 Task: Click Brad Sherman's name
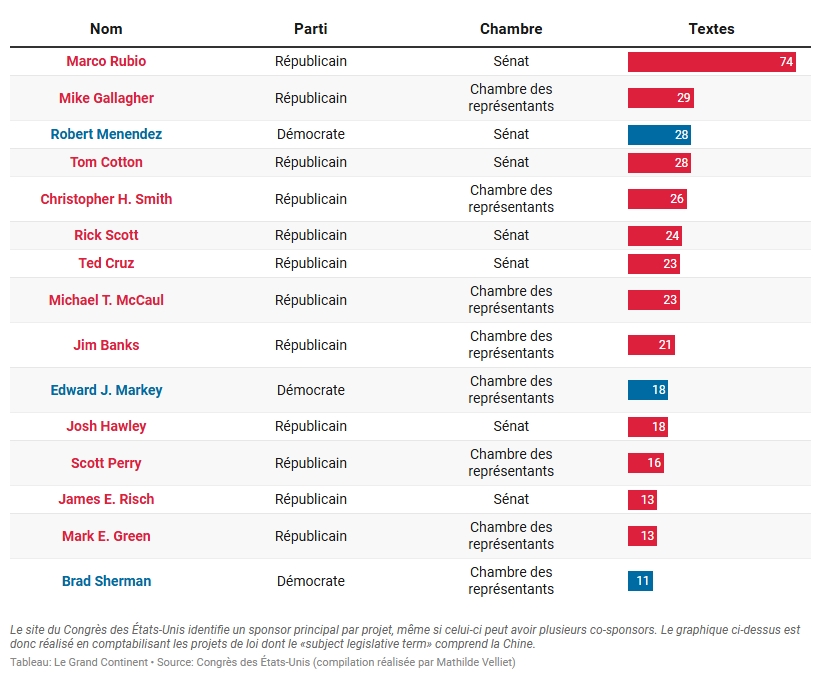point(106,581)
